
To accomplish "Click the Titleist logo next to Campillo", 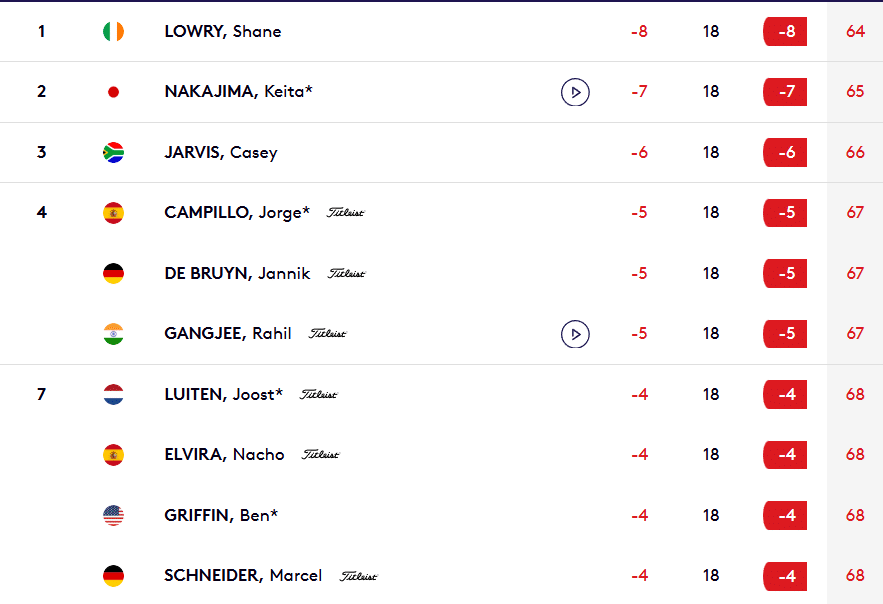I will 346,213.
